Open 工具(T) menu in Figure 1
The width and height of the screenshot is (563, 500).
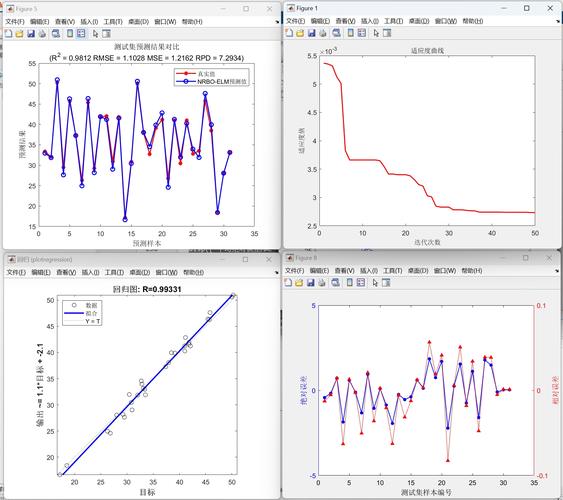click(394, 21)
